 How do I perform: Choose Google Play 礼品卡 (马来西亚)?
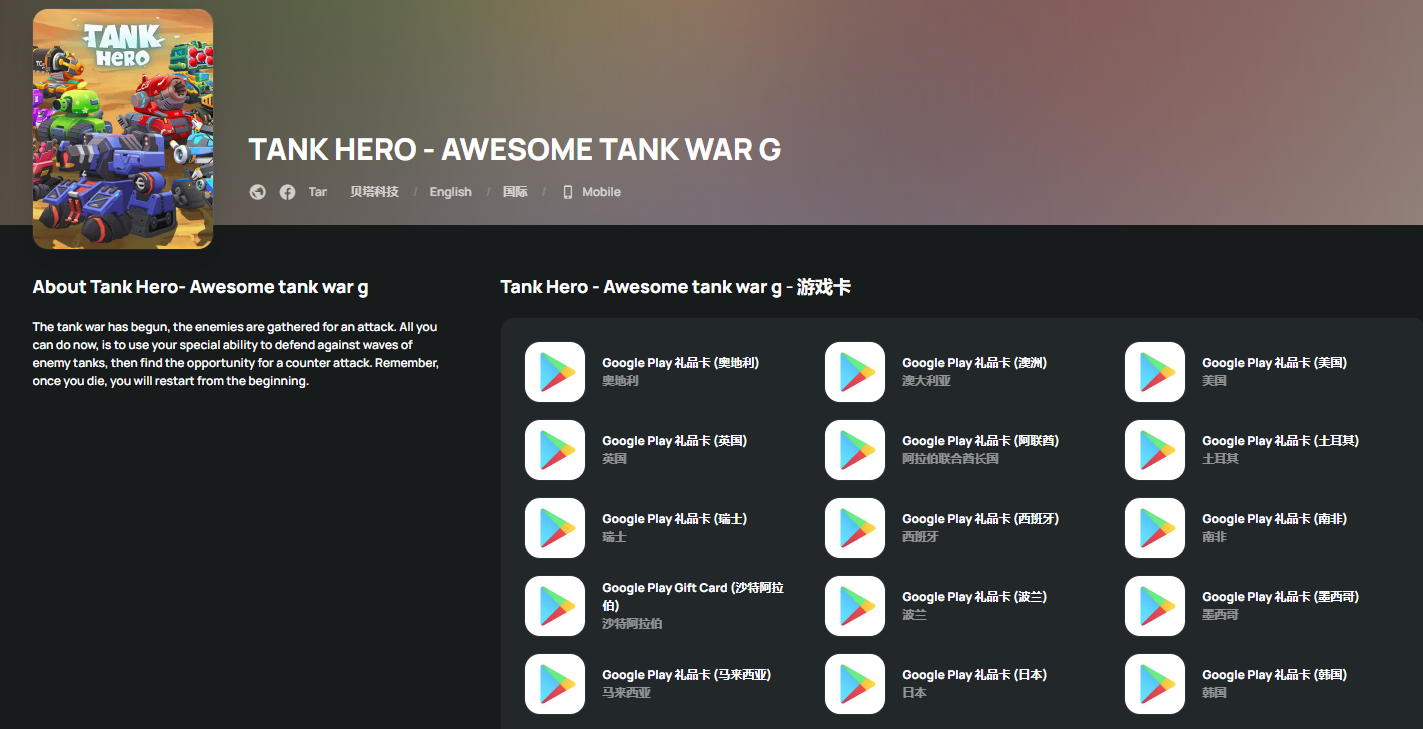point(686,675)
